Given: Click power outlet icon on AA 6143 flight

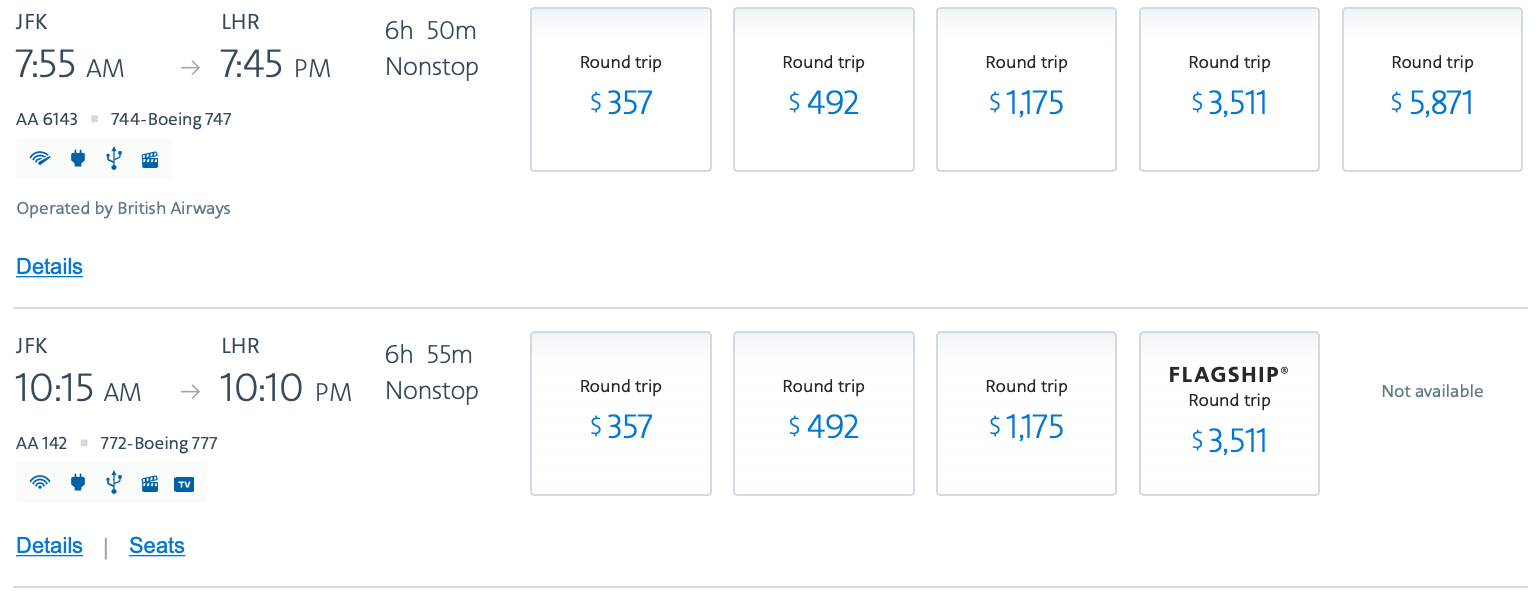Looking at the screenshot, I should coord(78,158).
